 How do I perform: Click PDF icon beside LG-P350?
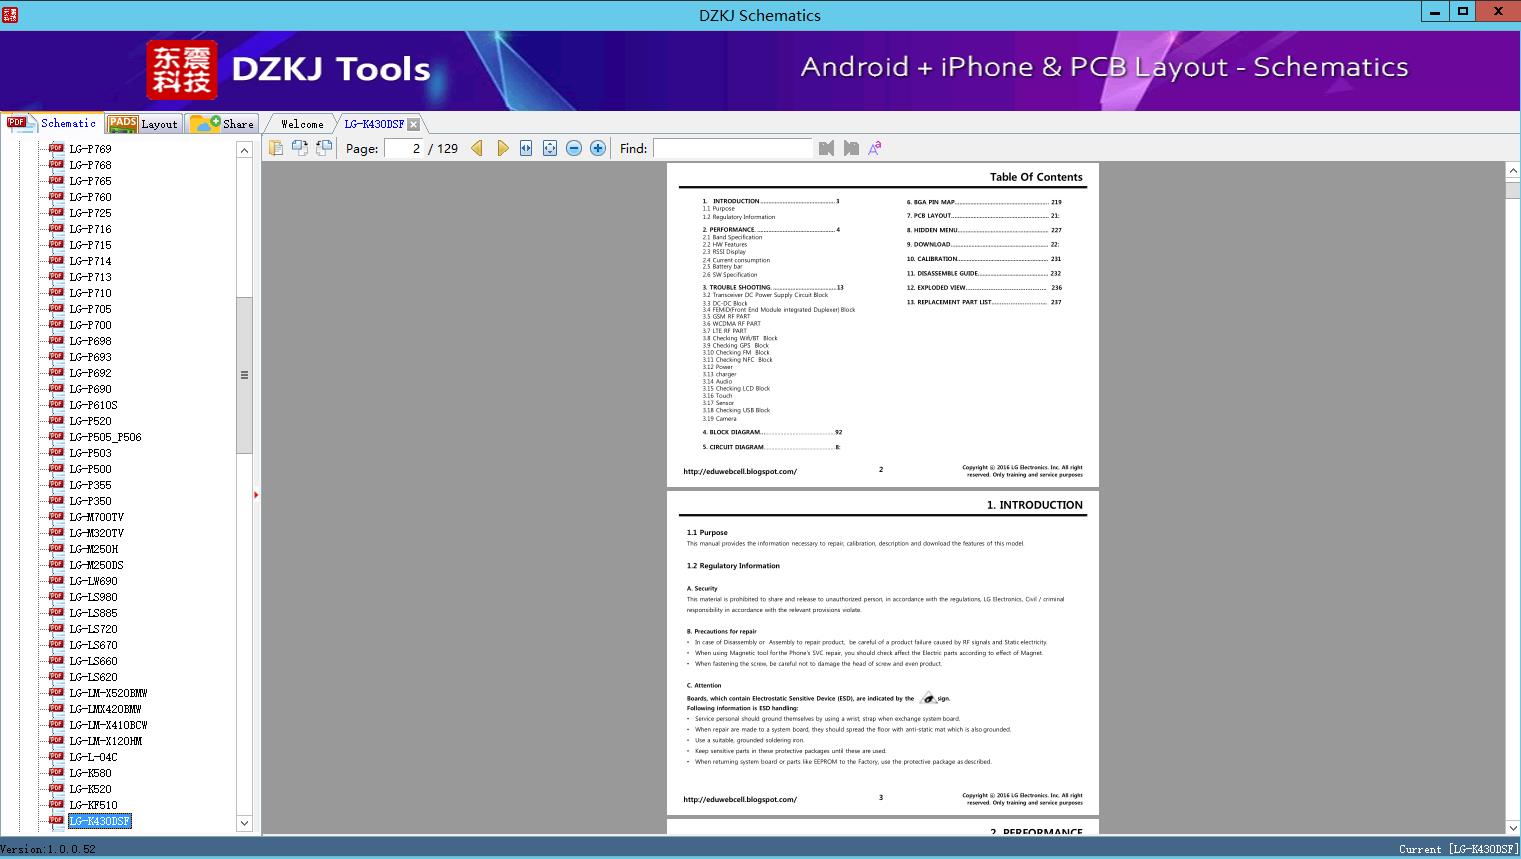click(56, 500)
